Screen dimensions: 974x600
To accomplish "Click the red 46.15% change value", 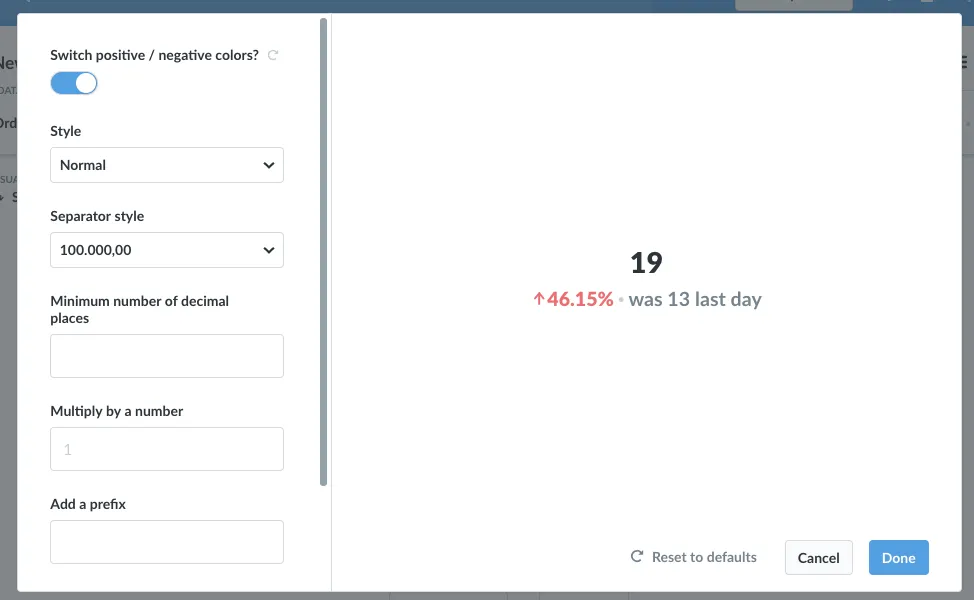I will (x=580, y=299).
